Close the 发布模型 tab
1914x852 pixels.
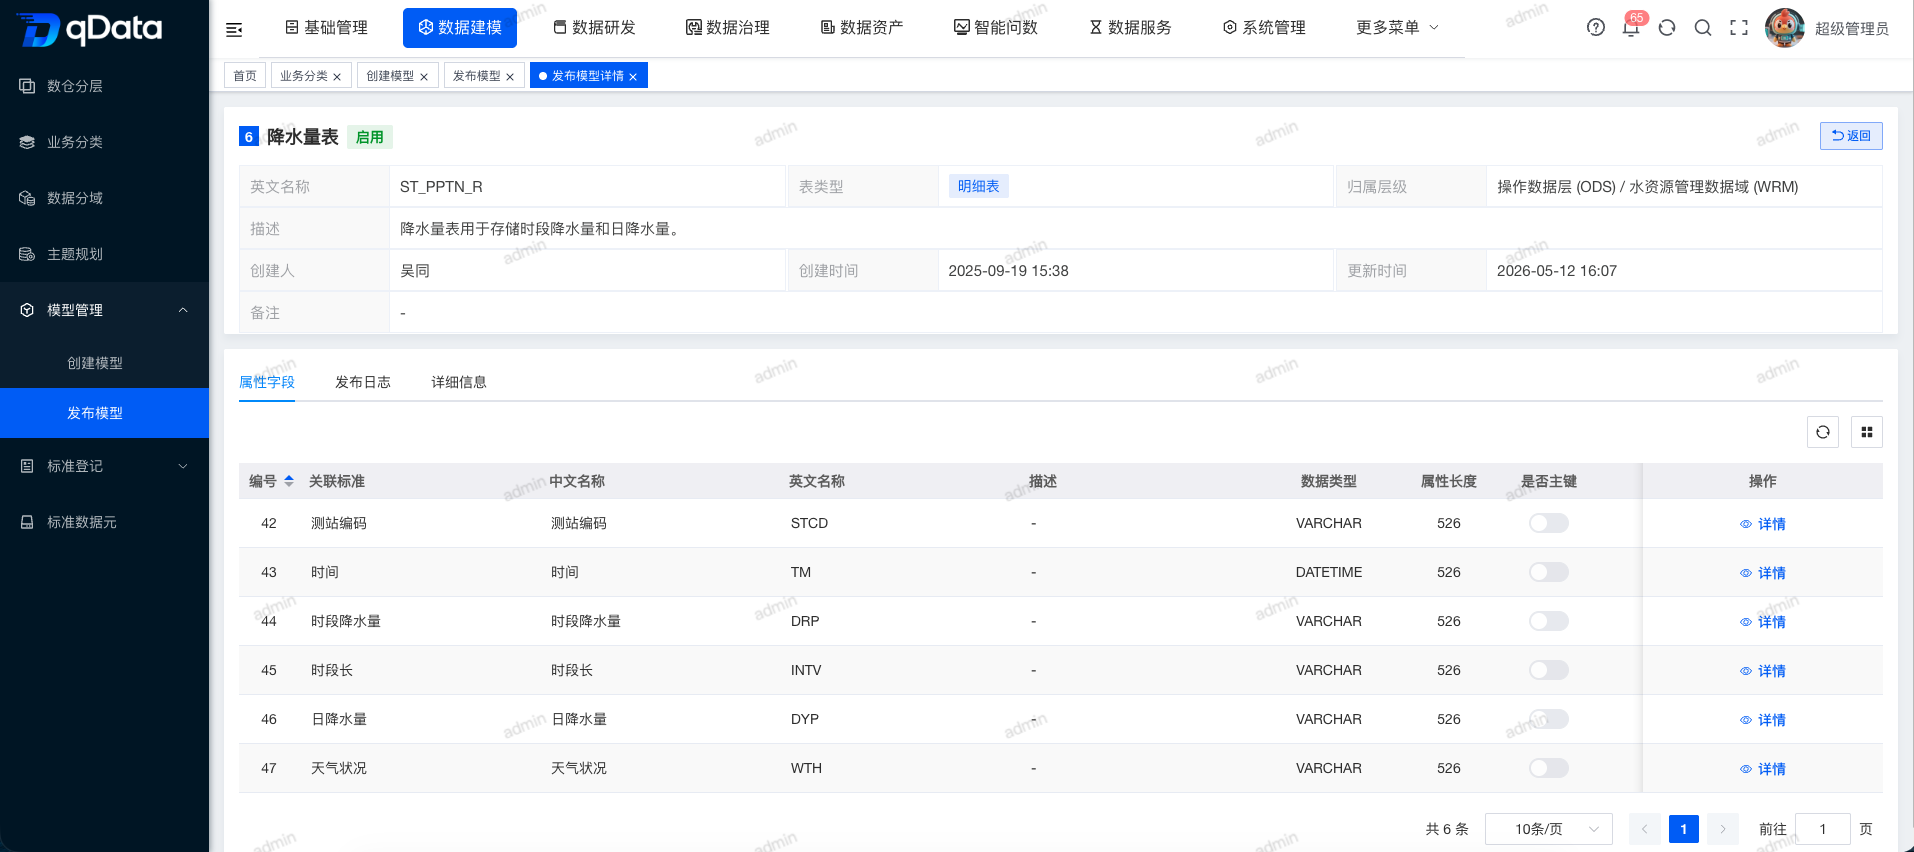[510, 77]
